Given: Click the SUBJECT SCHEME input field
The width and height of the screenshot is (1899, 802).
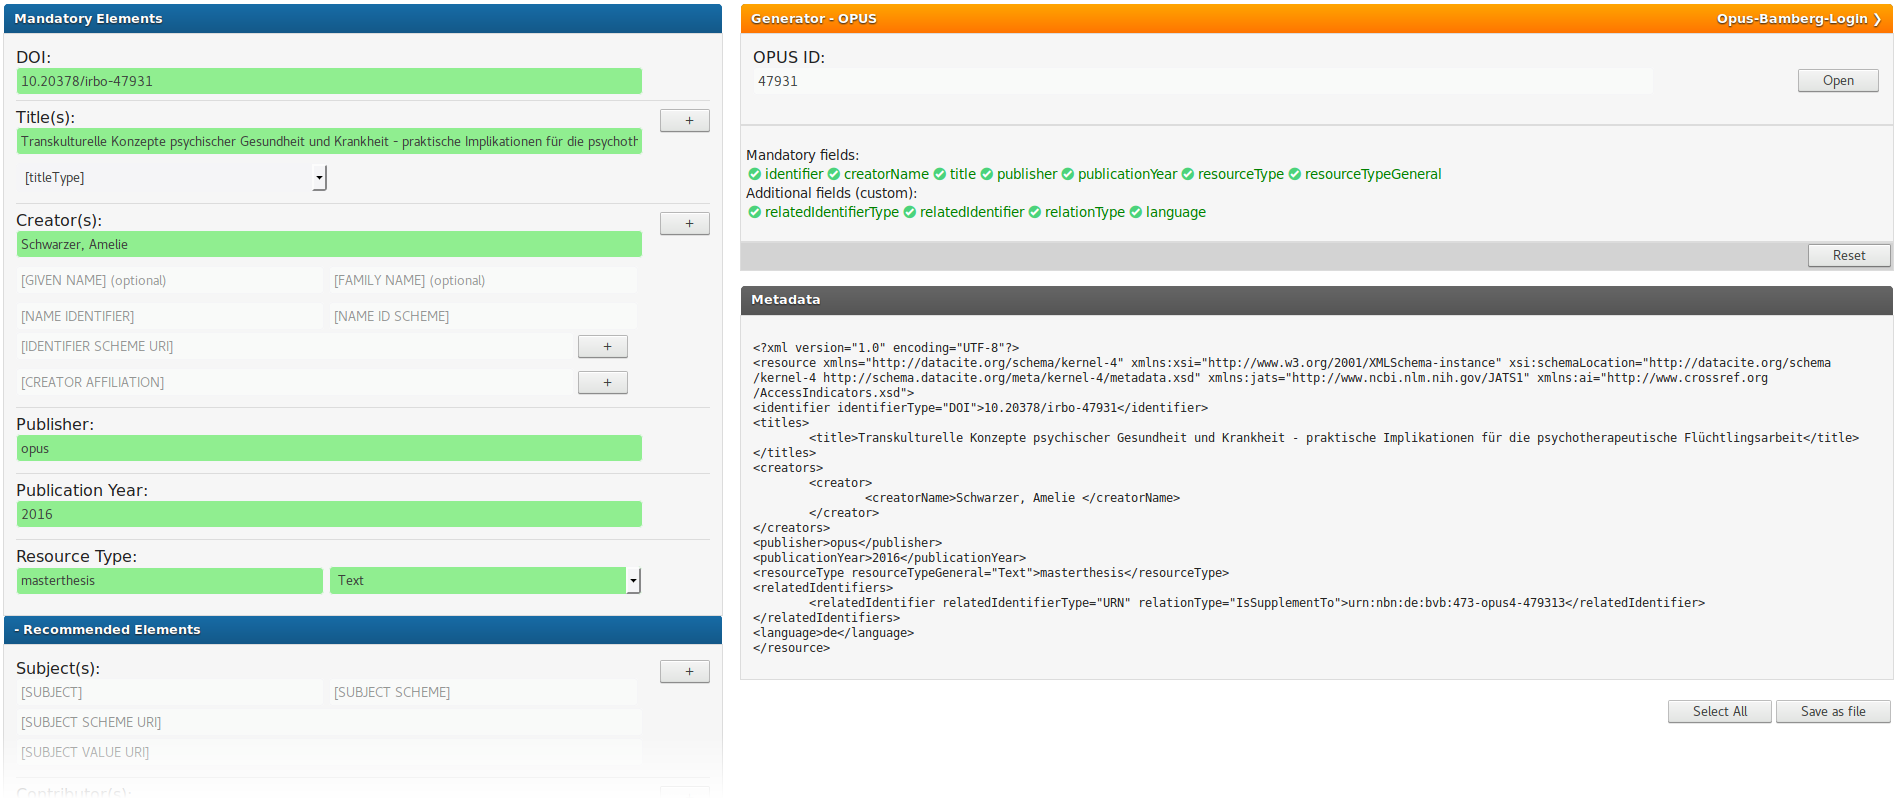Looking at the screenshot, I should [x=483, y=693].
